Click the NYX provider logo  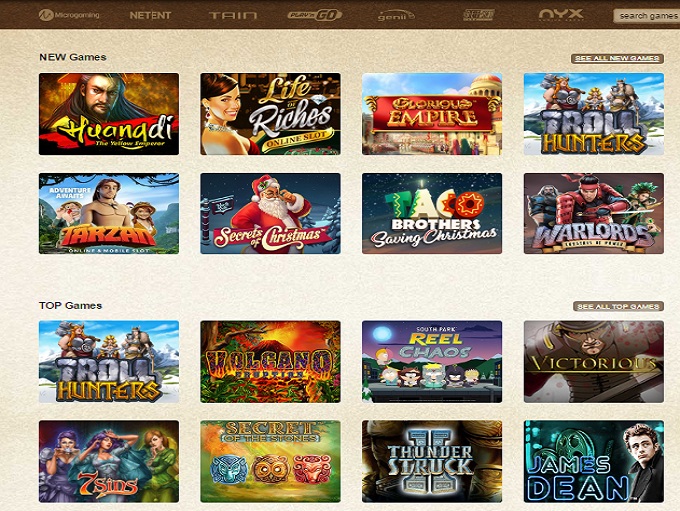(x=561, y=15)
